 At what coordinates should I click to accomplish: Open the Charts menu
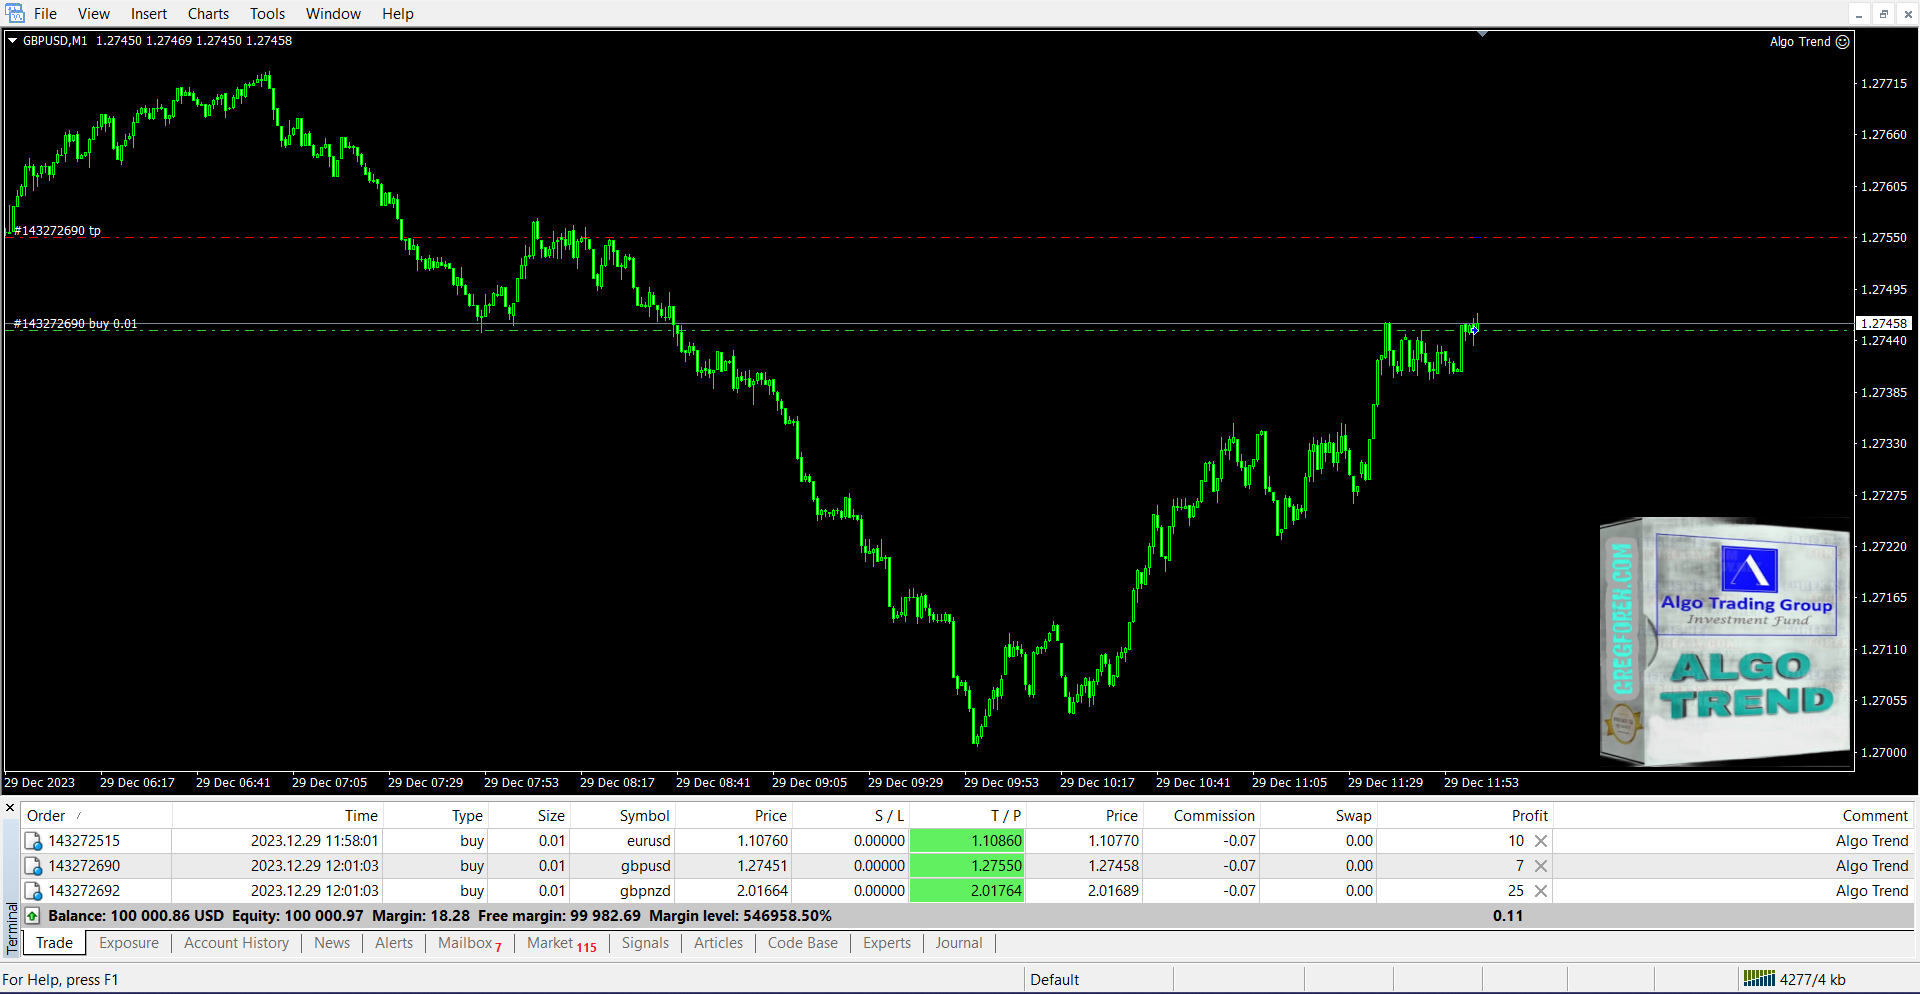pos(208,14)
